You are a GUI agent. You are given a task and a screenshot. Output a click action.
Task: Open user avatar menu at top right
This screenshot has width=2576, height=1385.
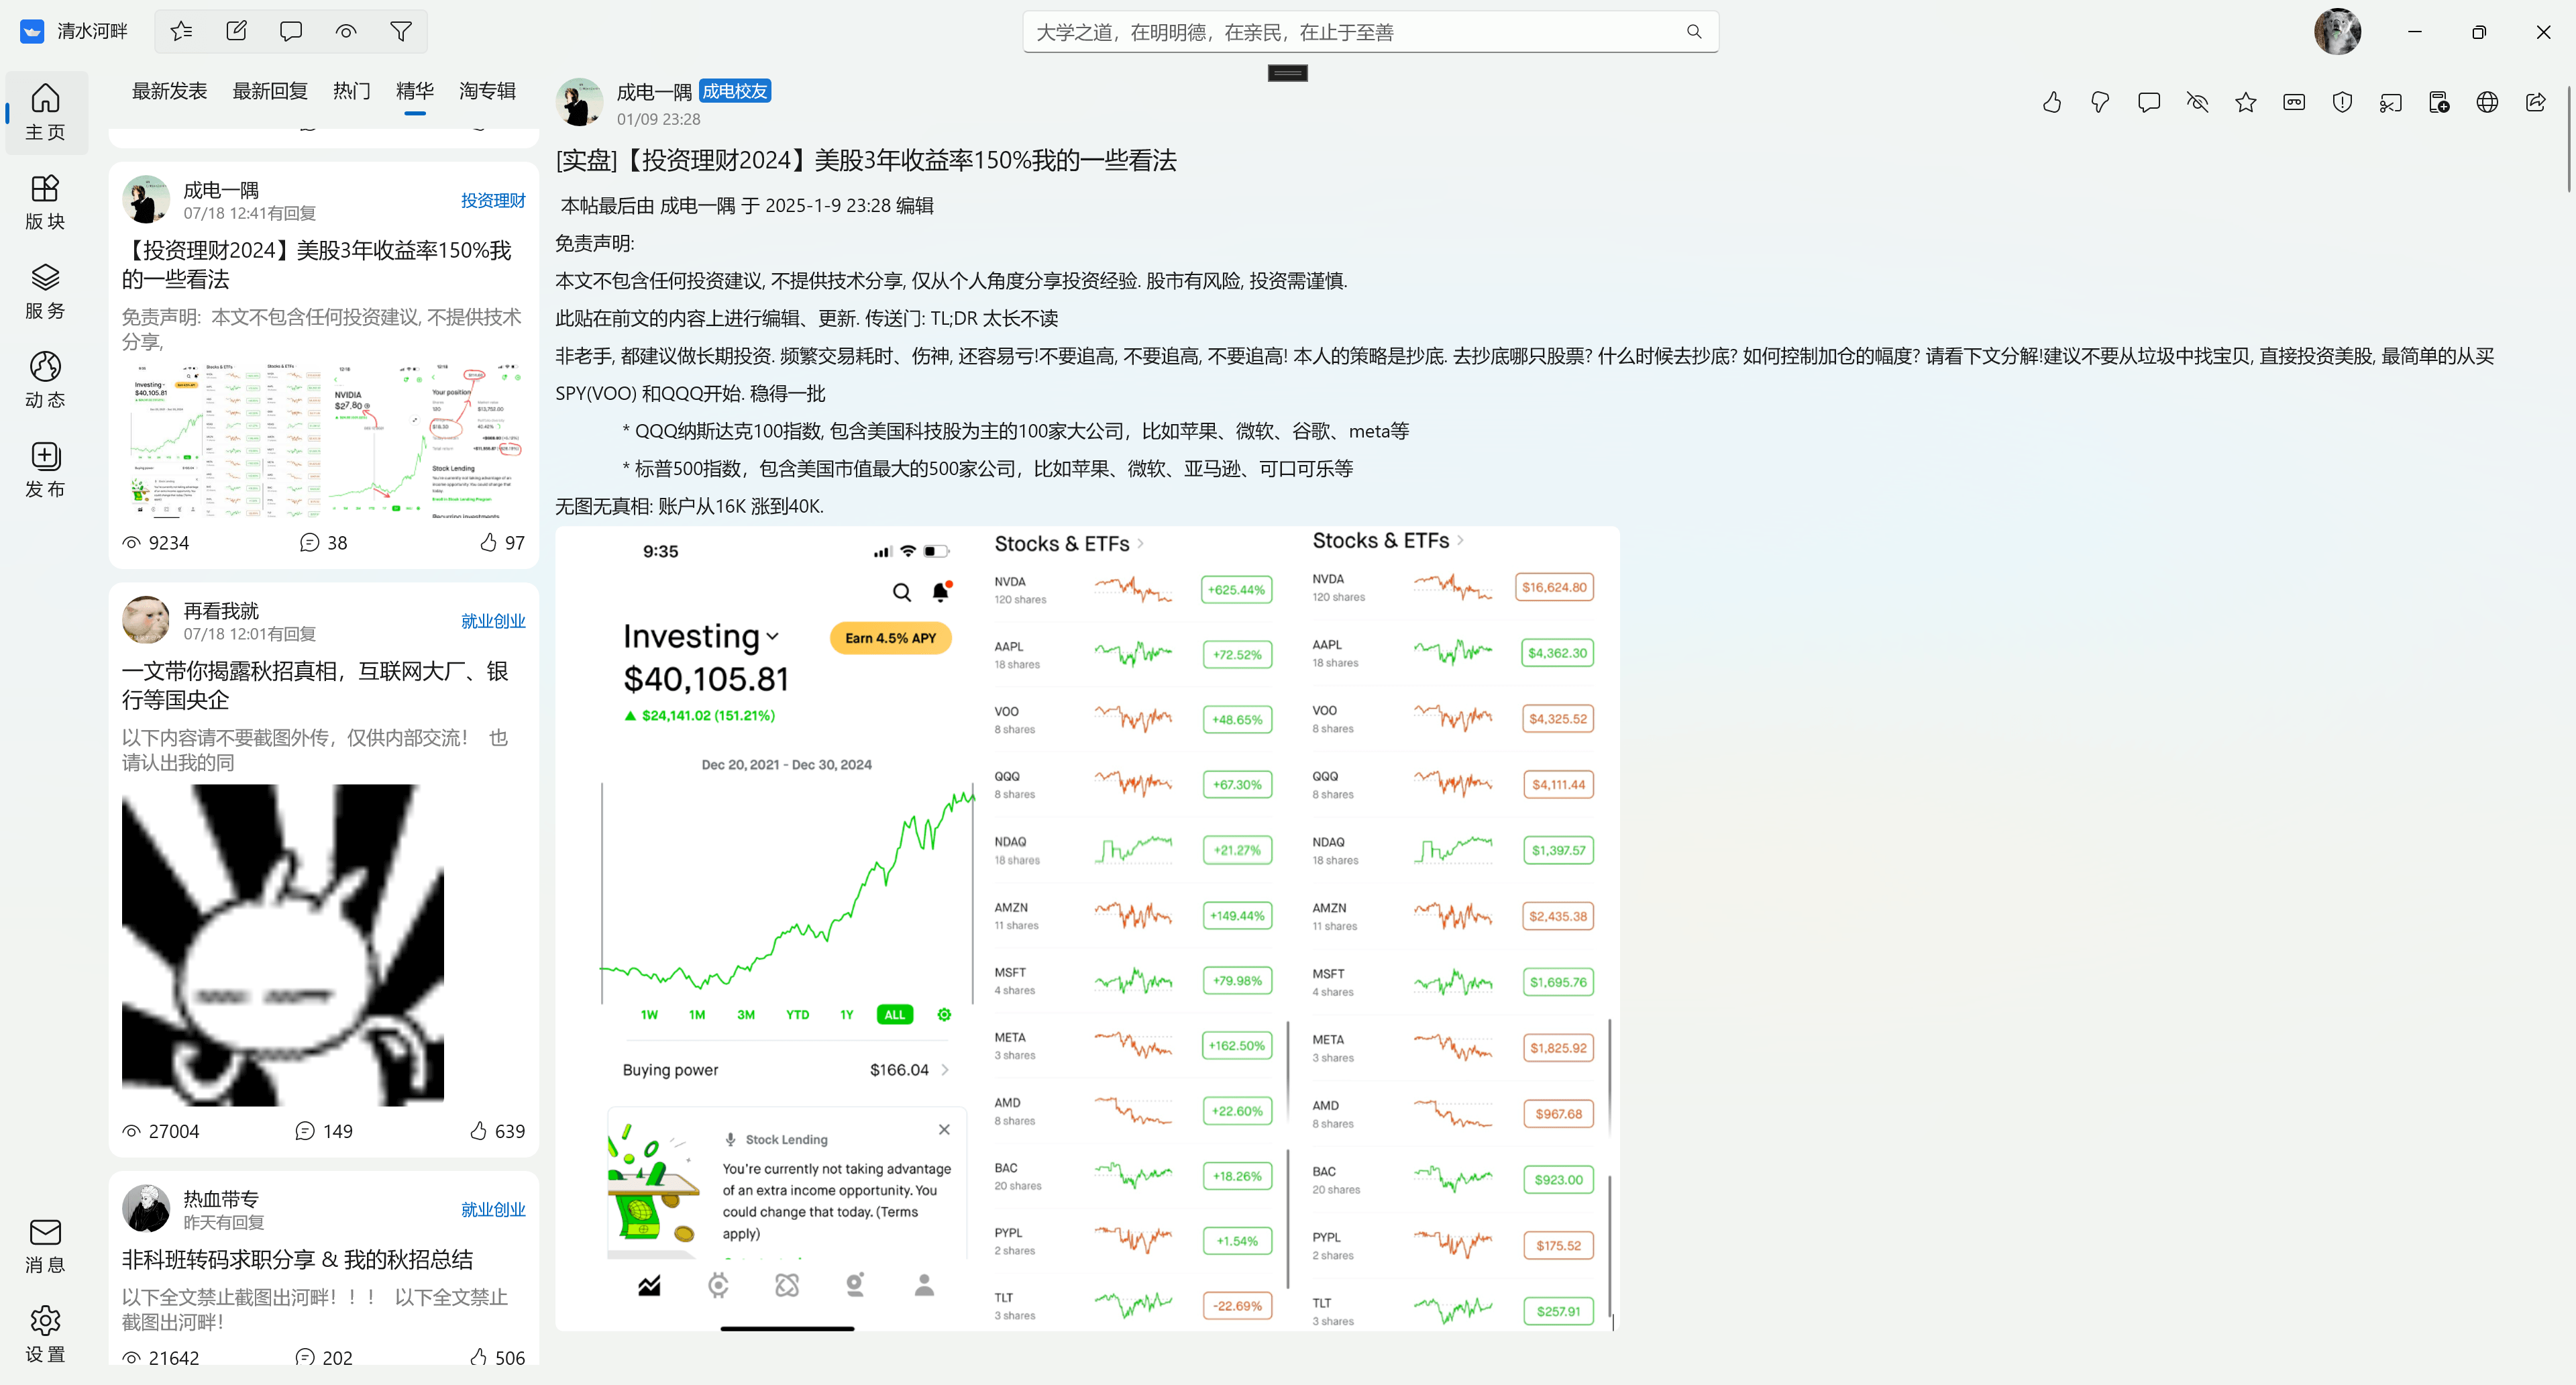[x=2337, y=32]
